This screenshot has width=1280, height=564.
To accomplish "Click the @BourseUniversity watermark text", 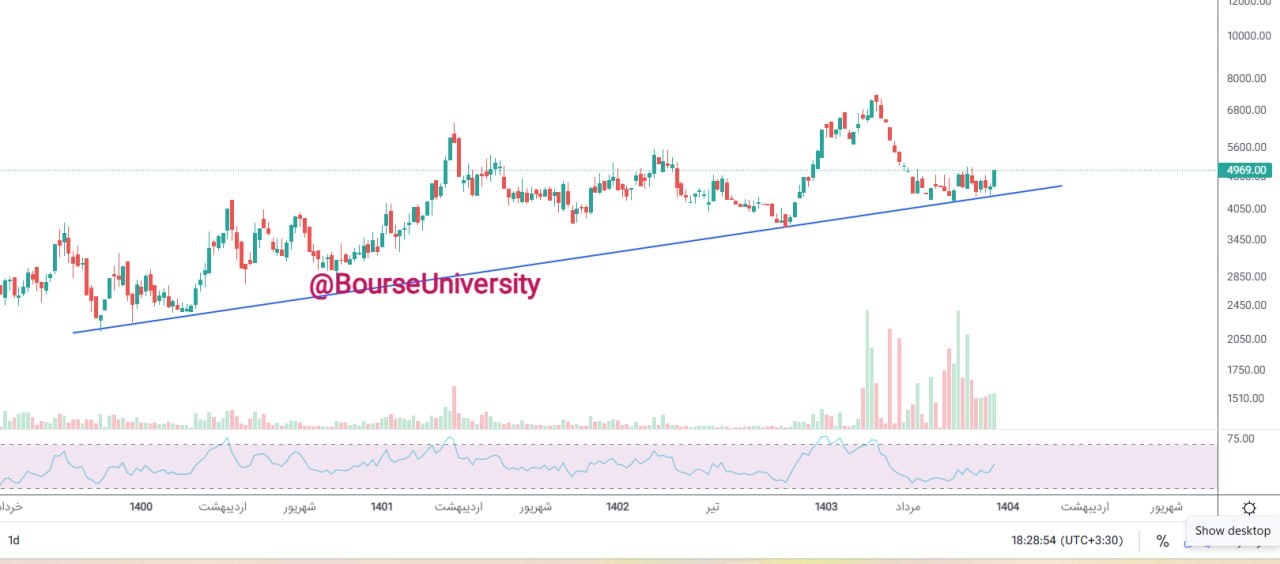I will coord(424,285).
